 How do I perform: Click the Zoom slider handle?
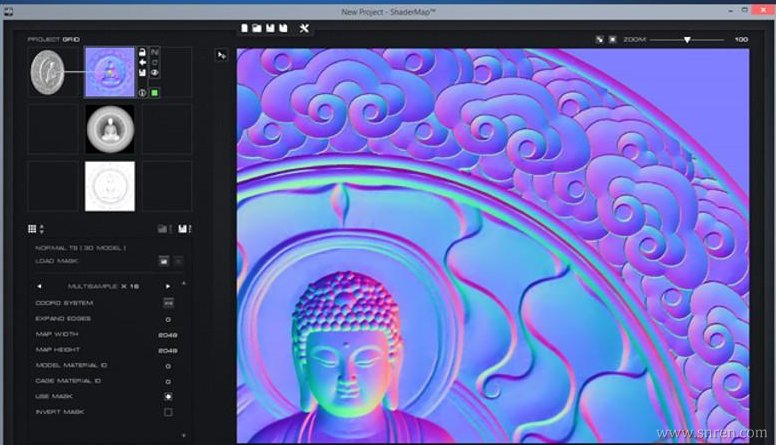coord(686,40)
